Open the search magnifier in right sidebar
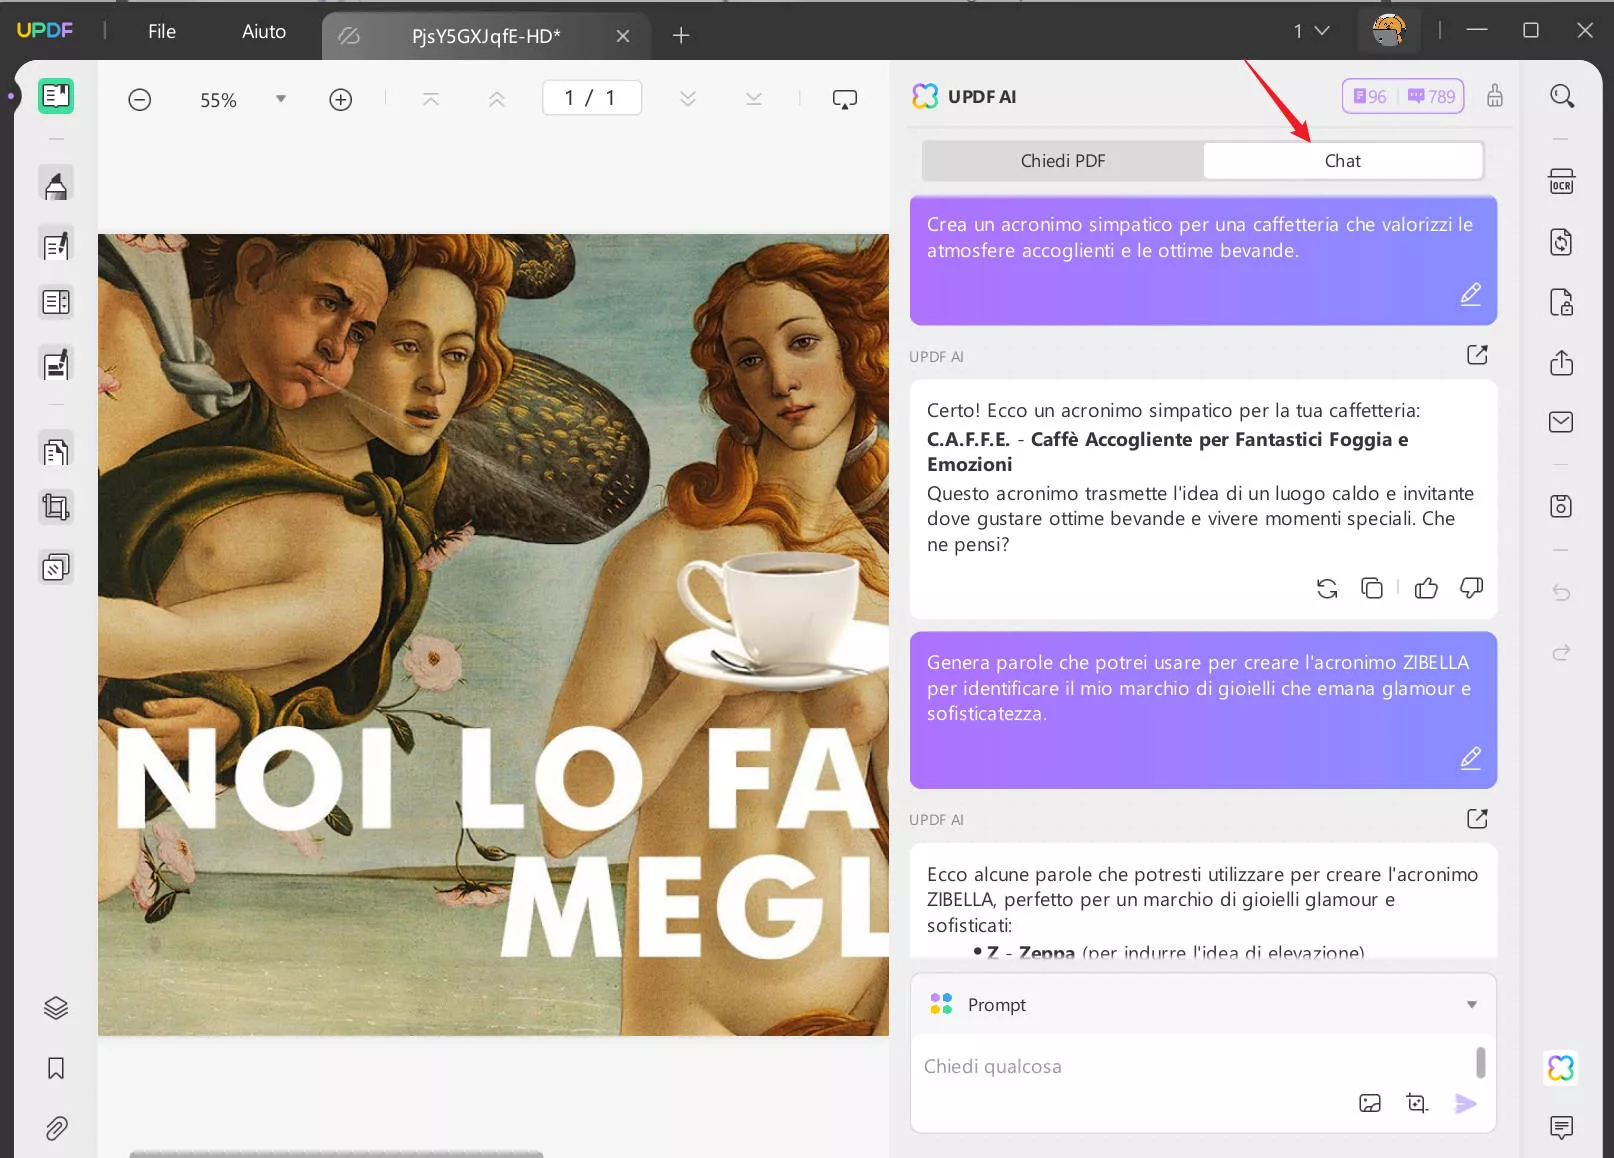 point(1562,96)
